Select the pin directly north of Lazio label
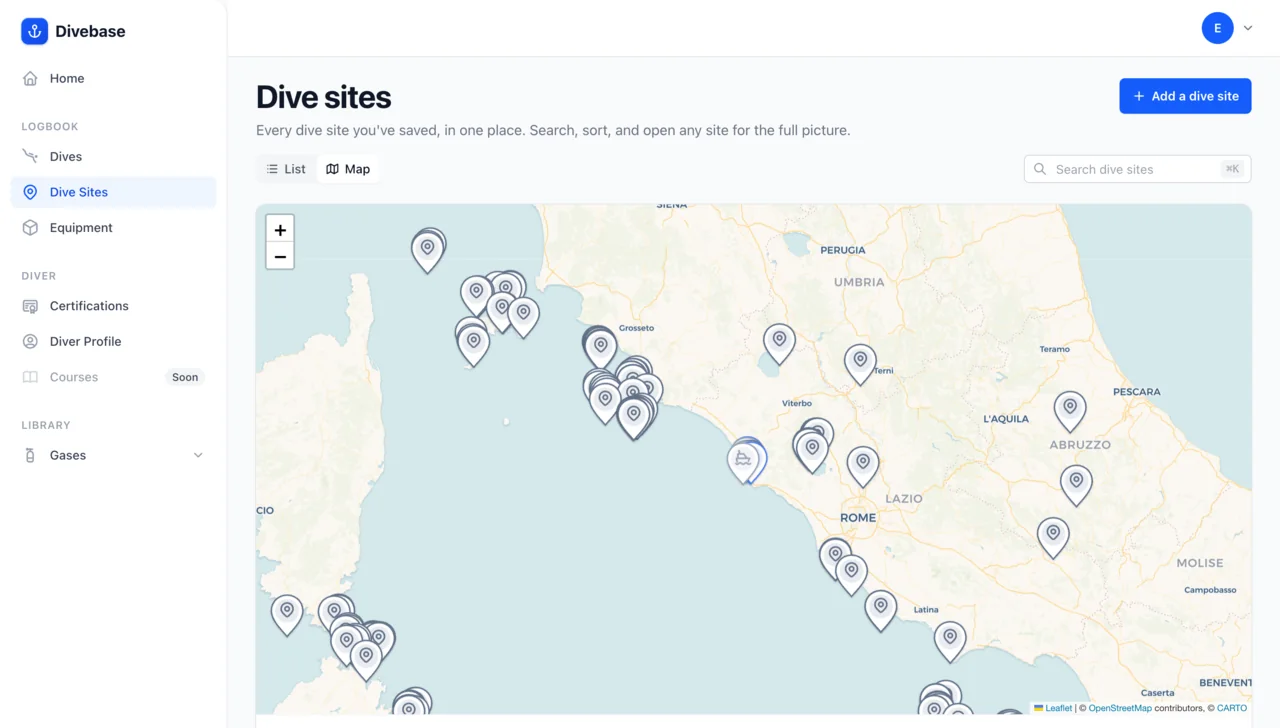The height and width of the screenshot is (728, 1280). point(863,466)
